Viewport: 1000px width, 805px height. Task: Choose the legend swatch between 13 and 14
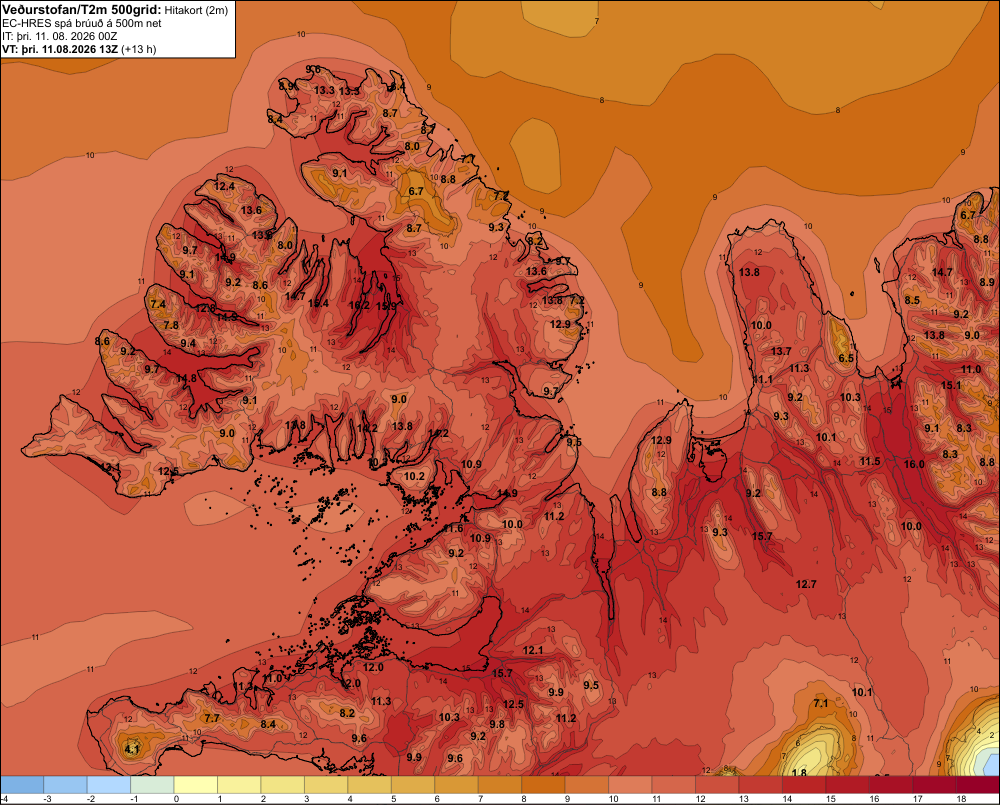tap(760, 785)
